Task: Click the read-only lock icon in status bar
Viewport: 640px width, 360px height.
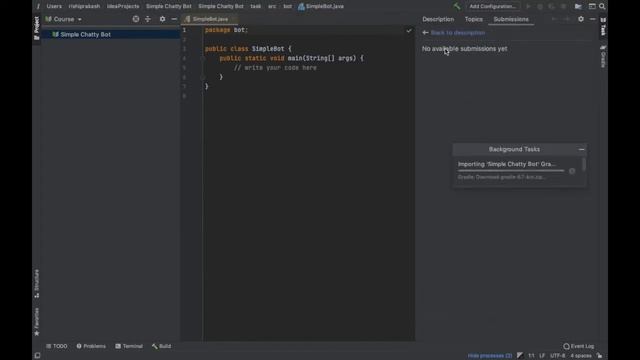Action: 599,356
